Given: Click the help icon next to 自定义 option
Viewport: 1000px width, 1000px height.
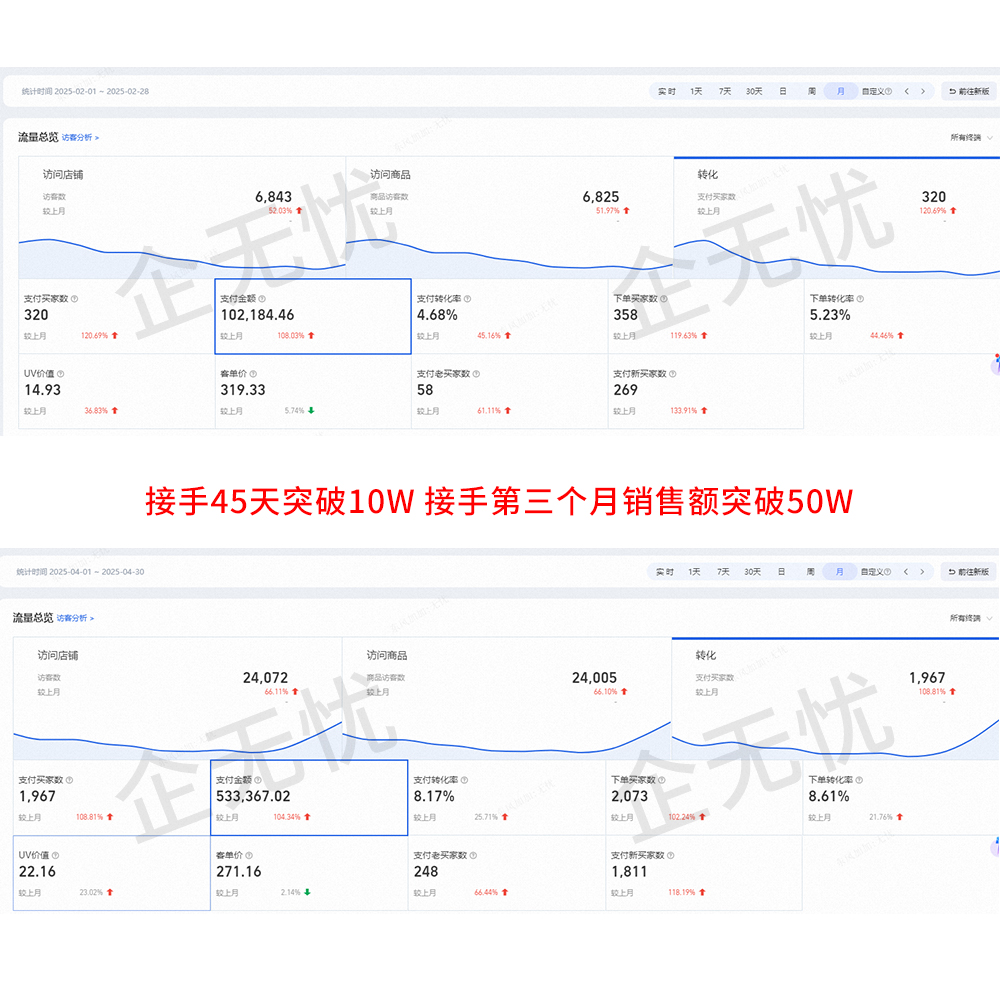Looking at the screenshot, I should click(x=890, y=90).
